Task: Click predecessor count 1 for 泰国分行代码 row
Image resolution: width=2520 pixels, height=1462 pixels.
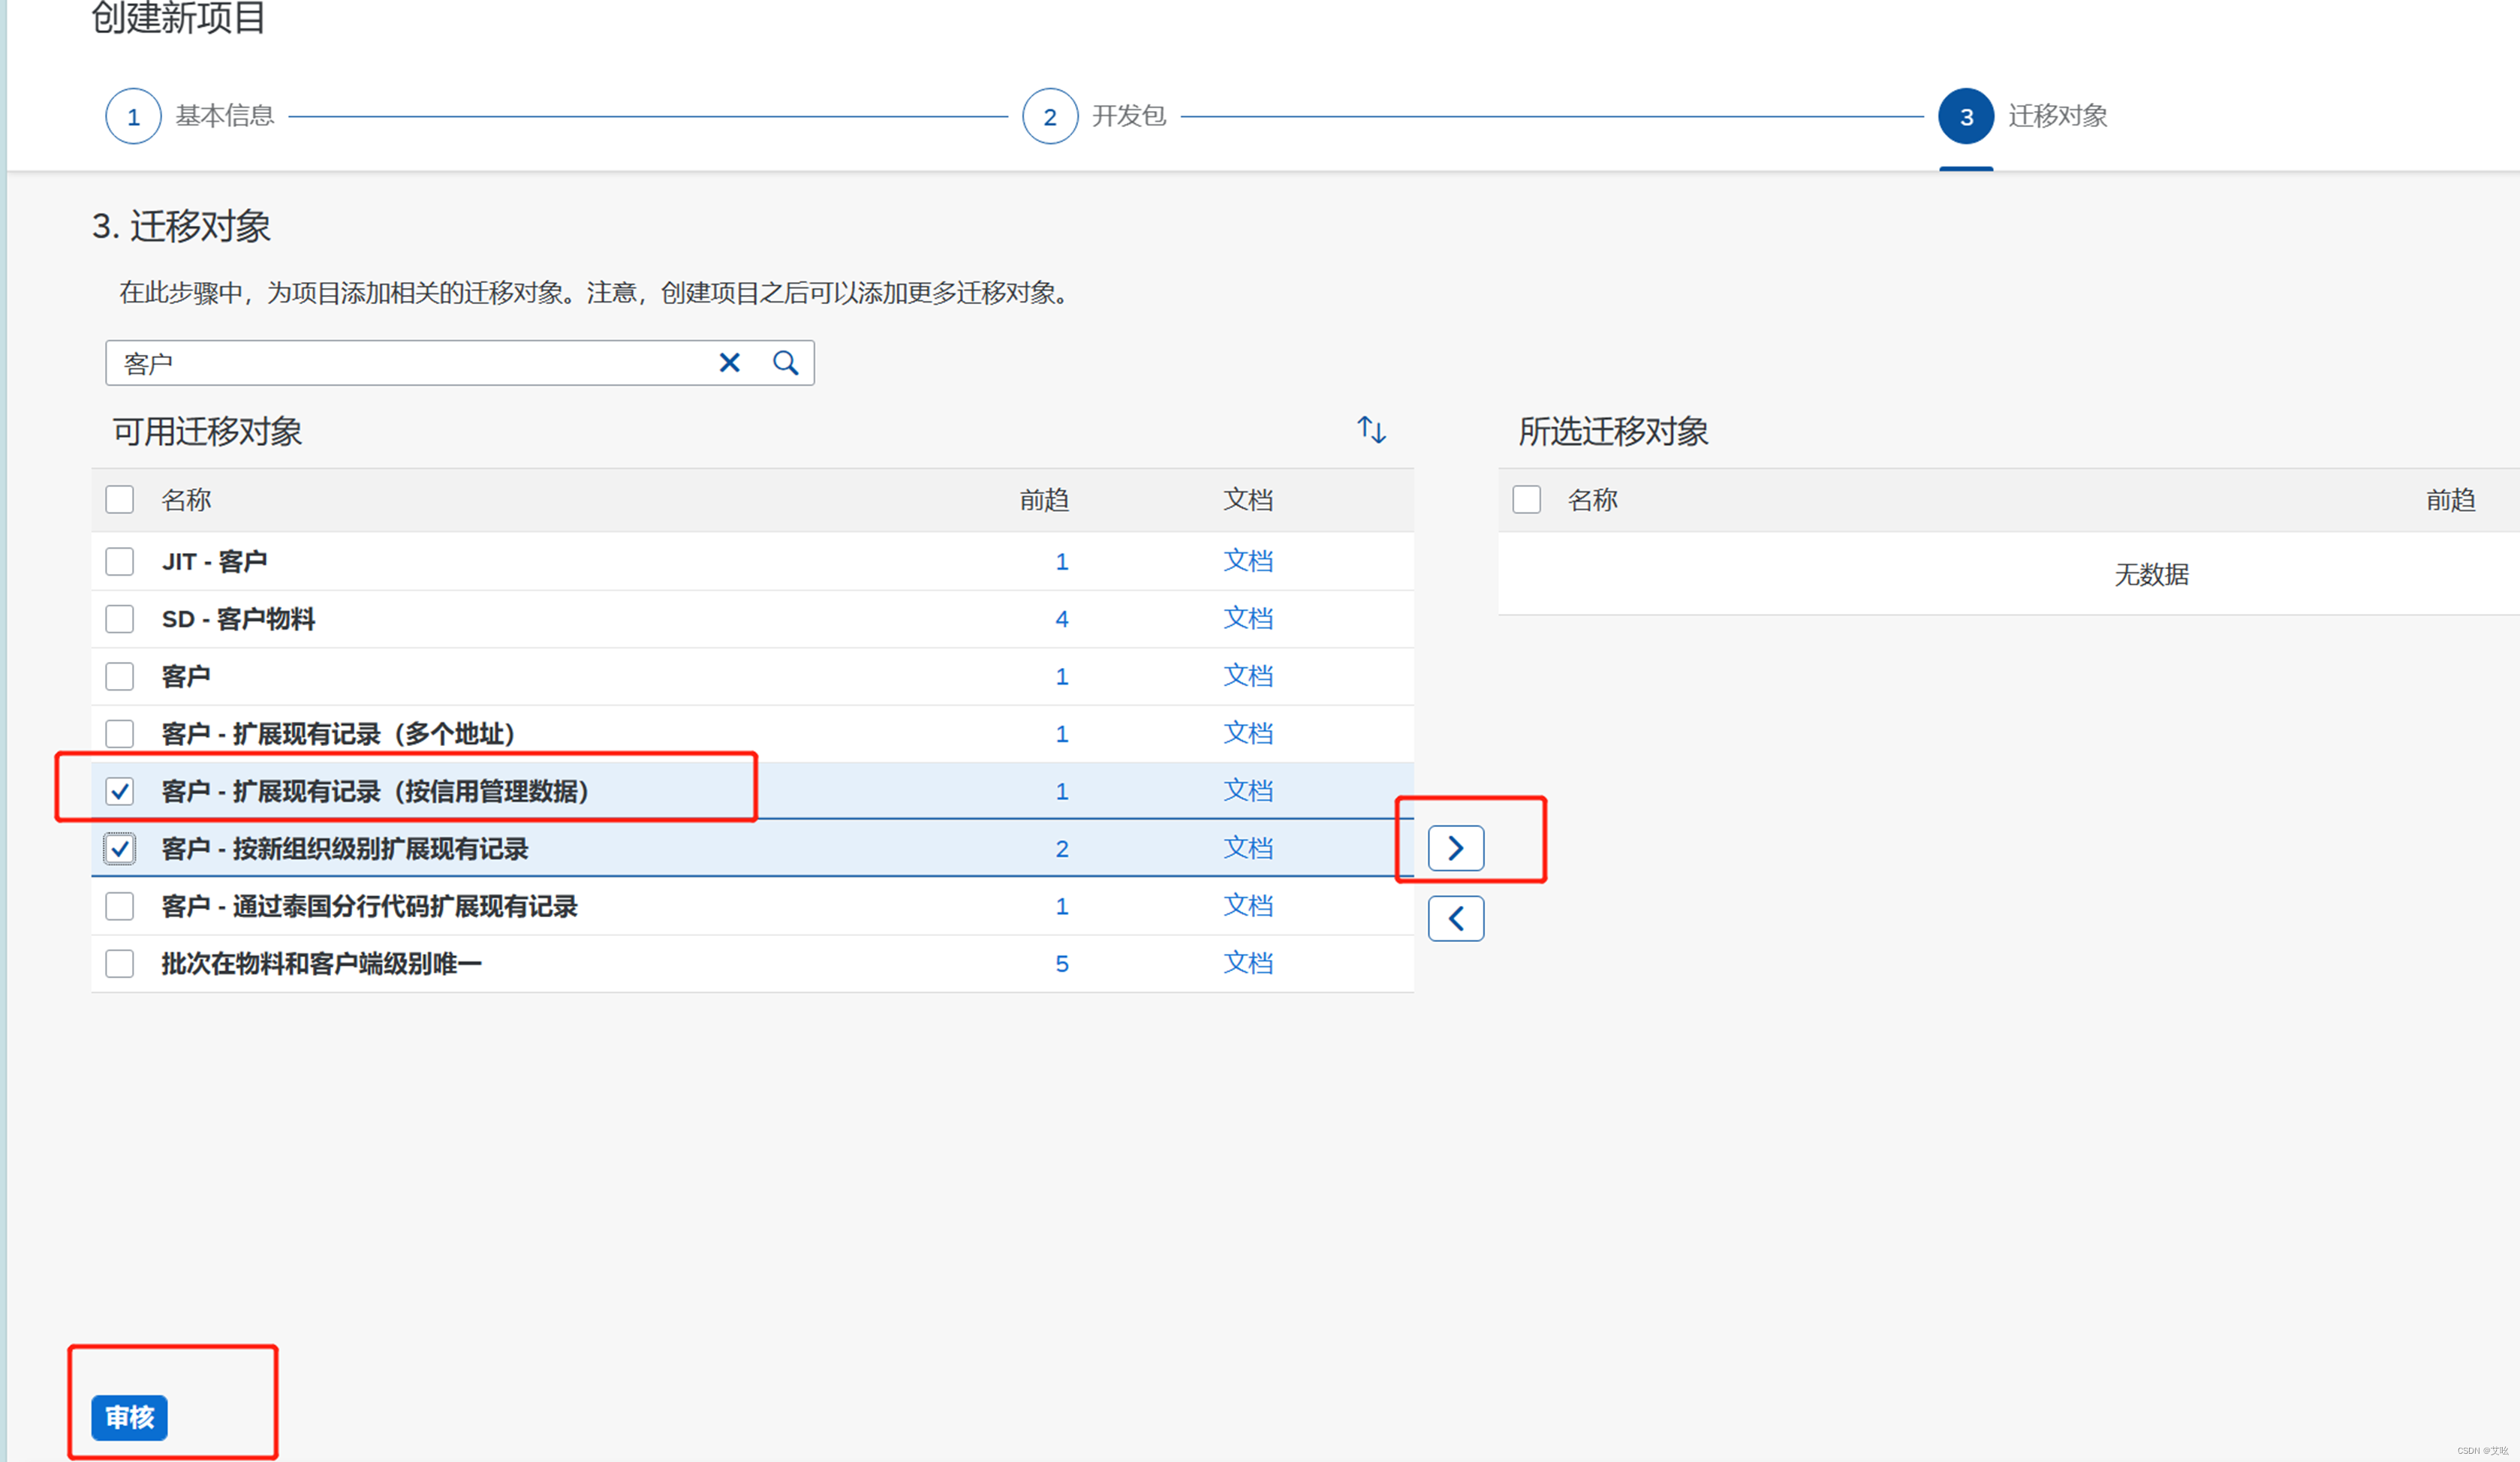Action: (x=1062, y=906)
